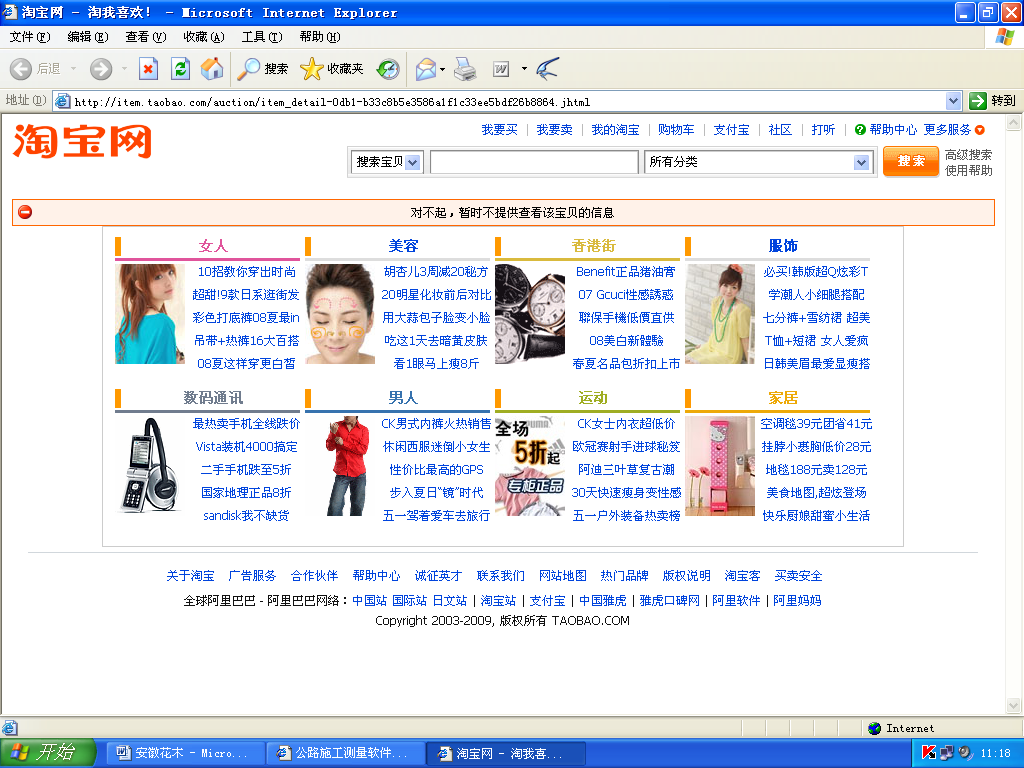
Task: Click the Search magnifier toolbar button
Action: pos(263,69)
